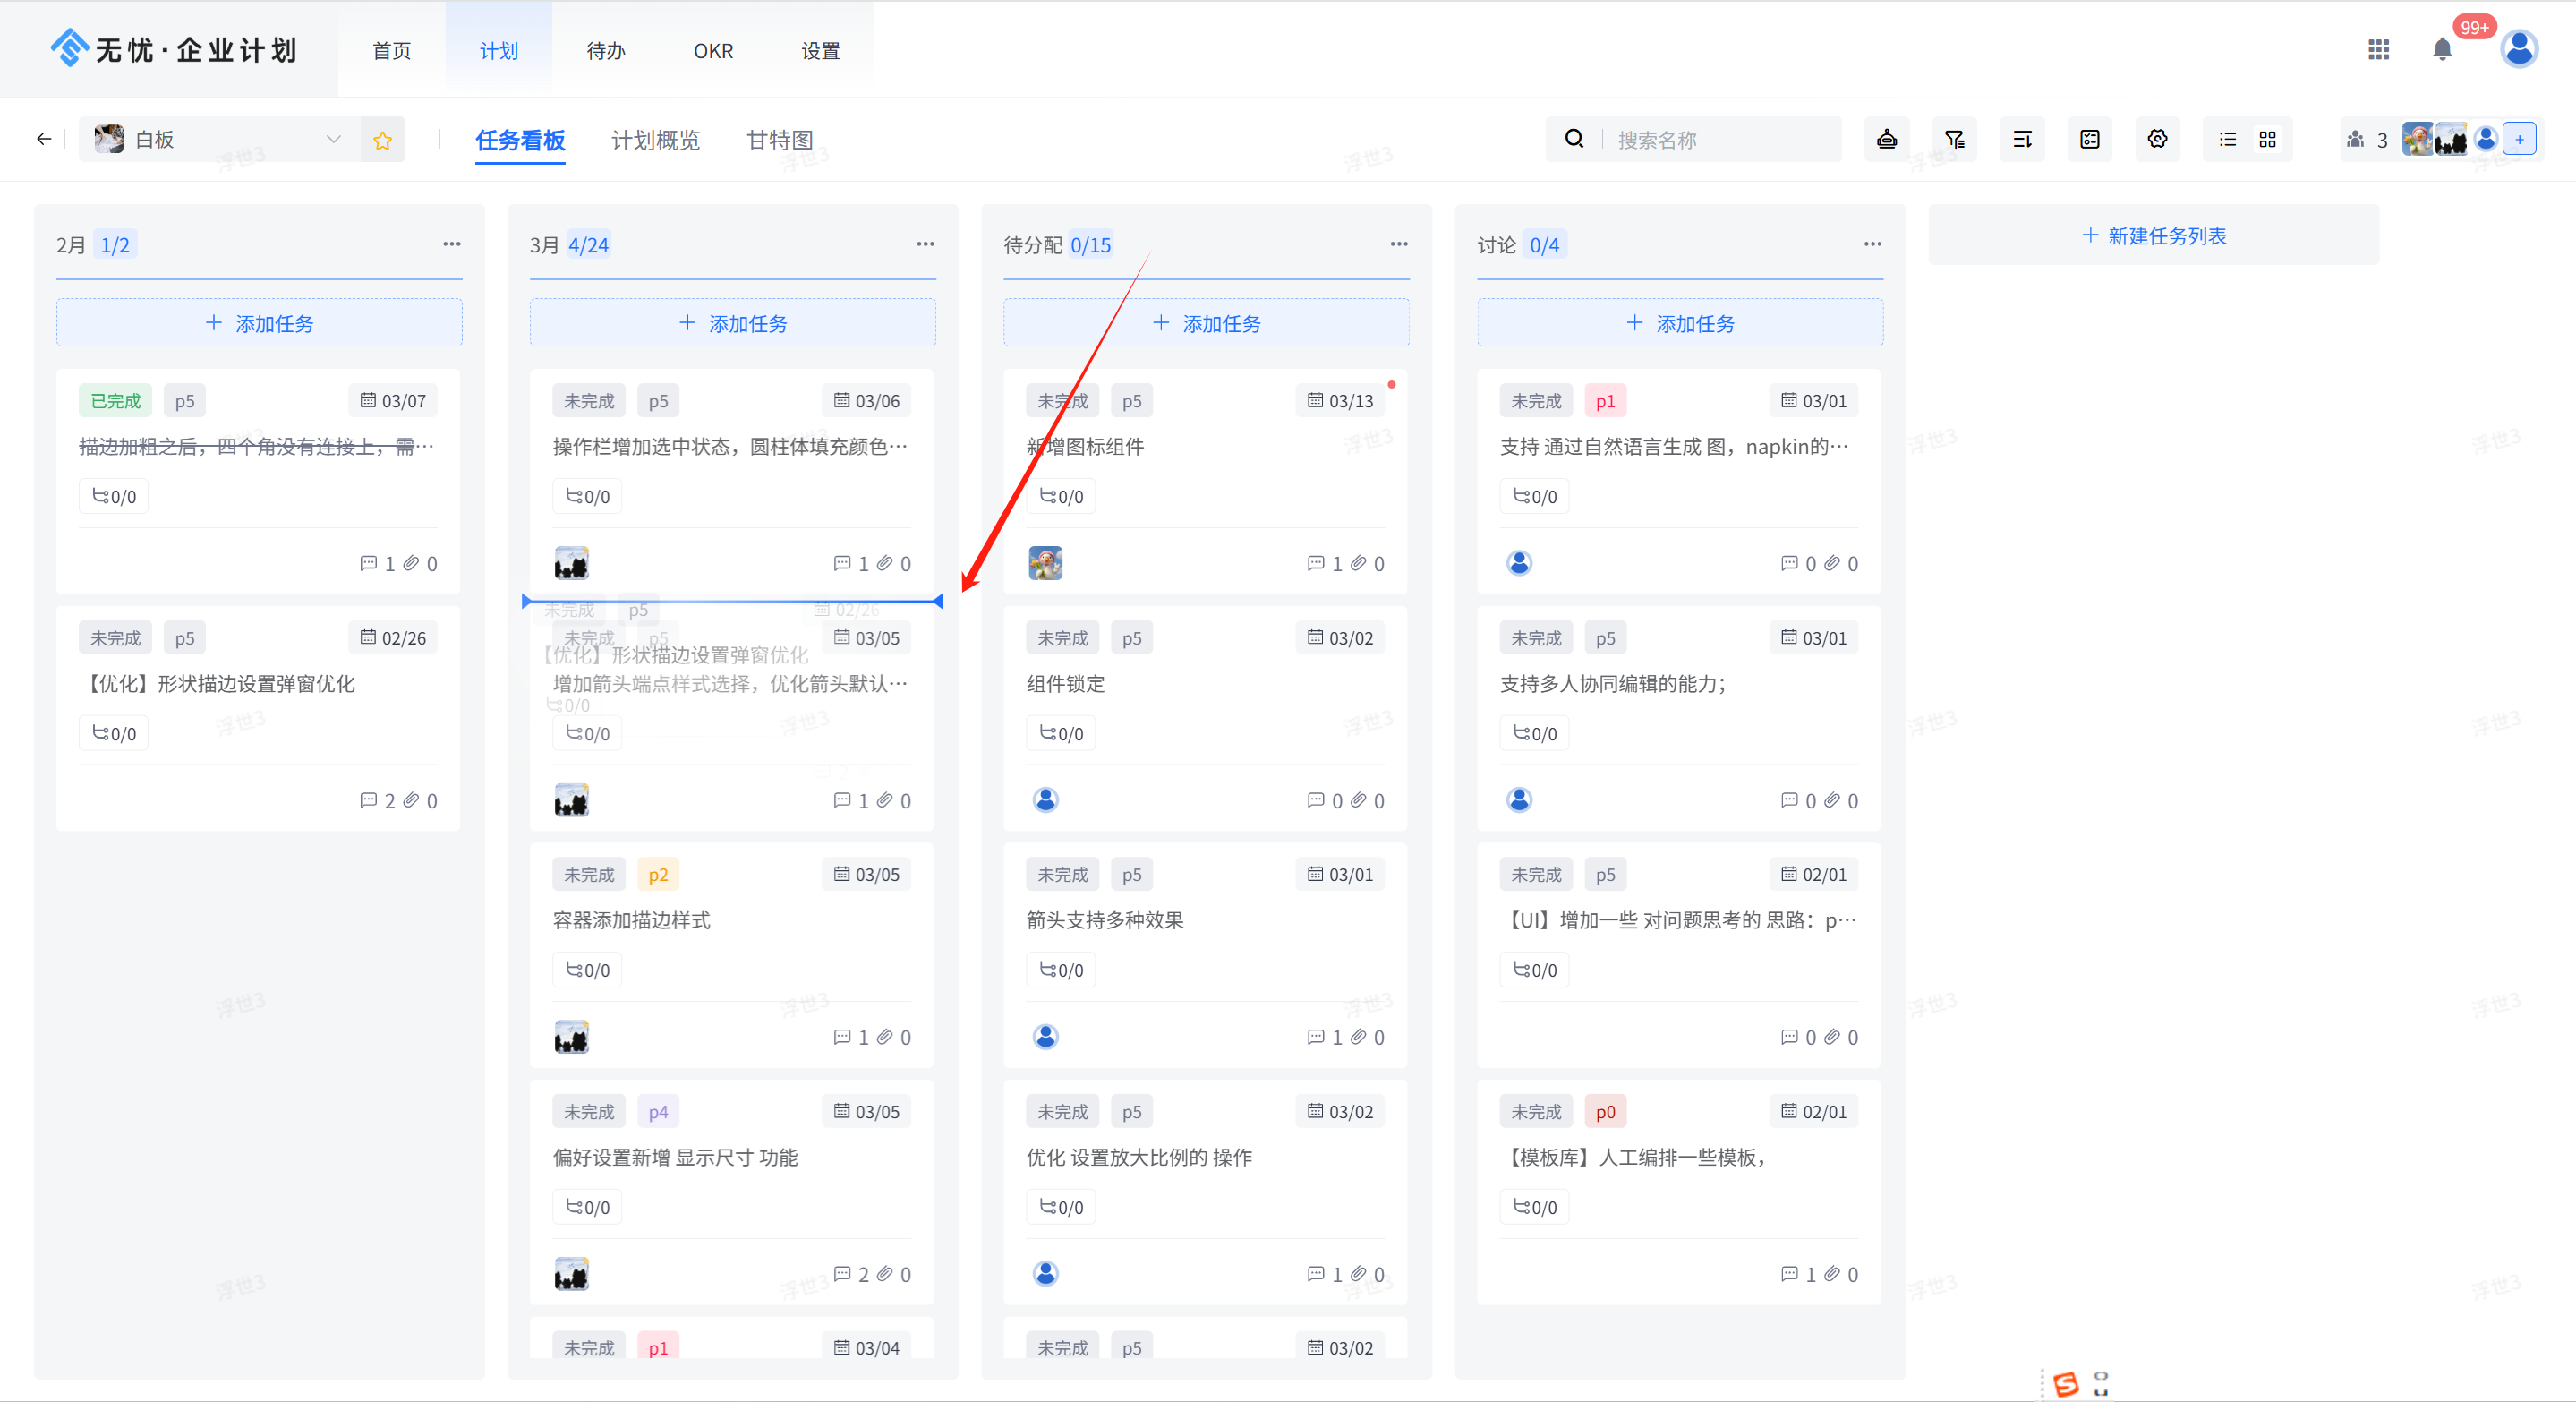
Task: Toggle favorite star for 白板 project
Action: (382, 140)
